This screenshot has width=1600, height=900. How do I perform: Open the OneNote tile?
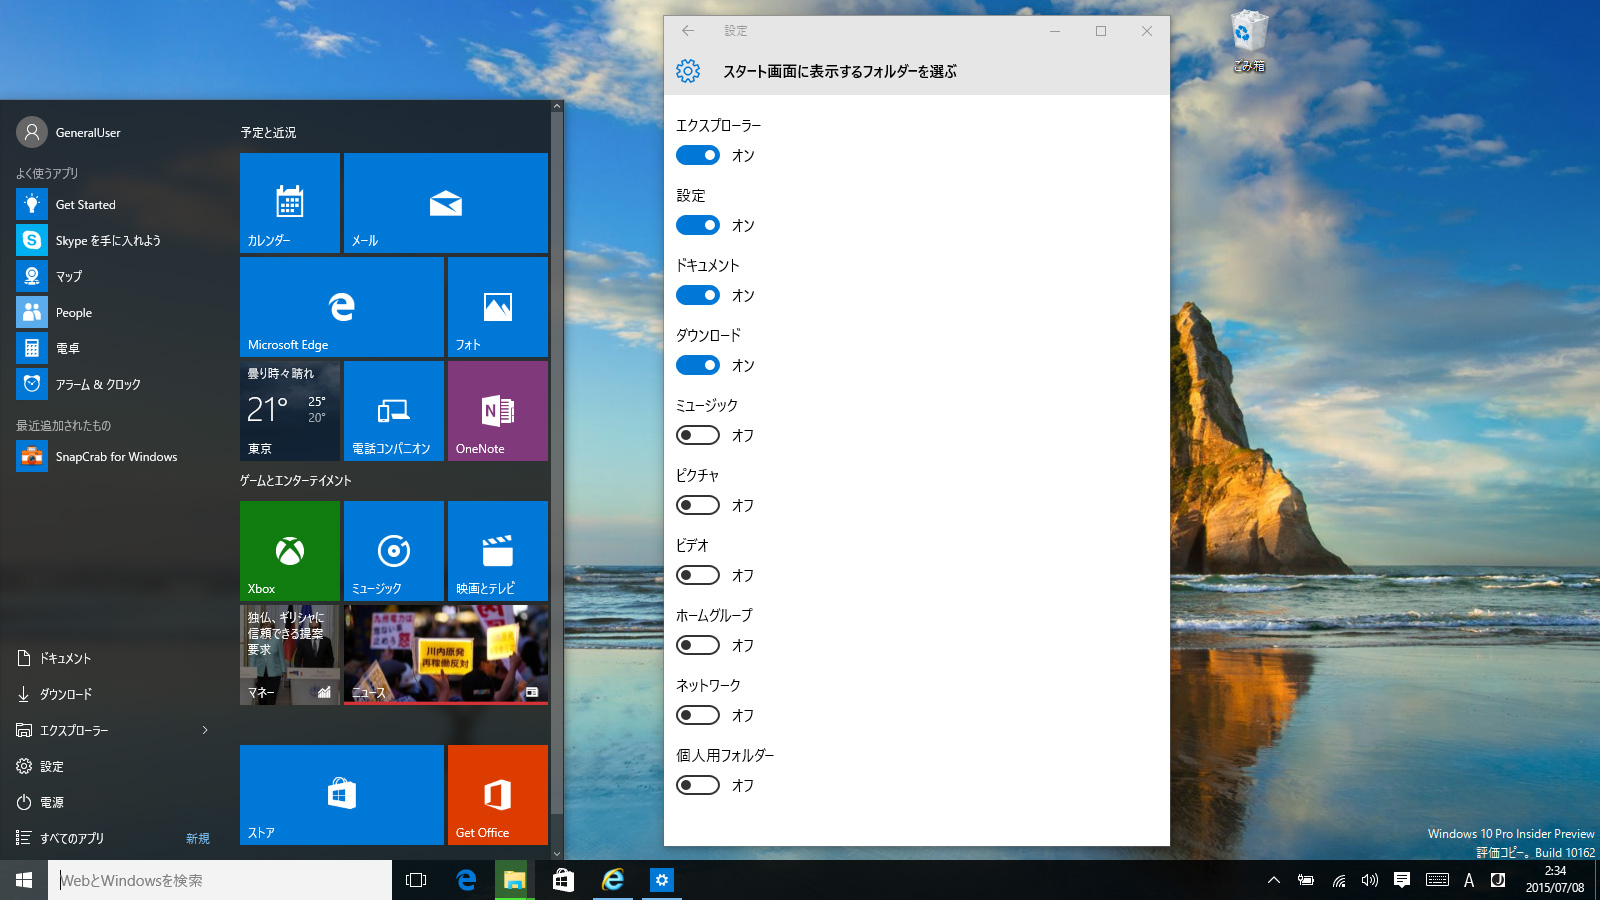pyautogui.click(x=497, y=411)
